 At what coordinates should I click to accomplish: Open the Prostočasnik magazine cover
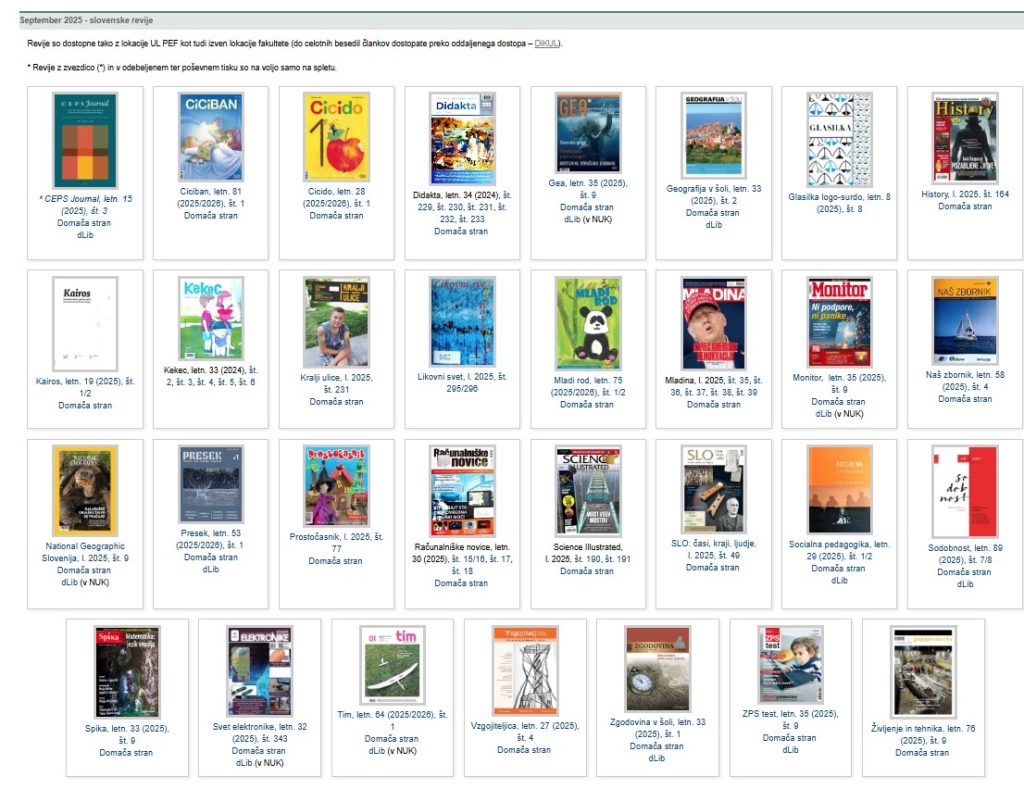point(336,486)
